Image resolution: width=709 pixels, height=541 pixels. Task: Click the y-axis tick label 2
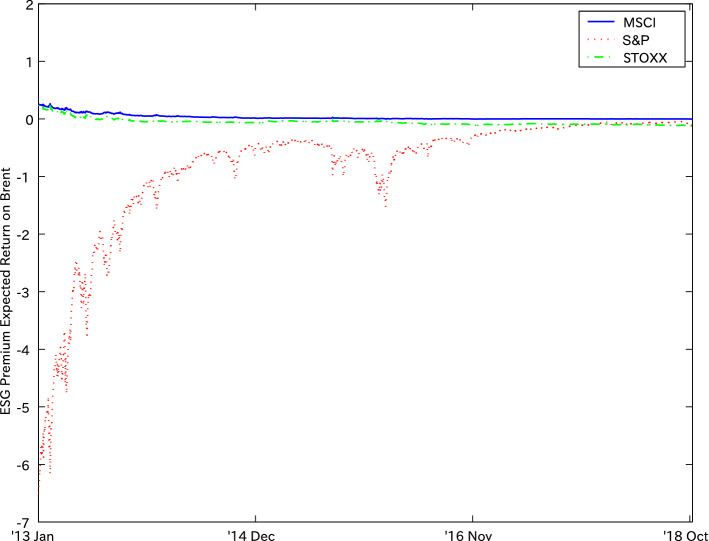coord(29,5)
